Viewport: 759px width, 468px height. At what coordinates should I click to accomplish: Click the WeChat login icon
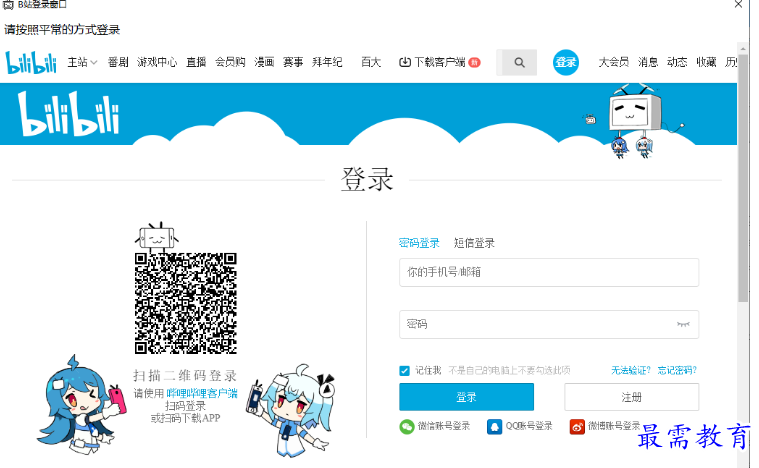(407, 426)
